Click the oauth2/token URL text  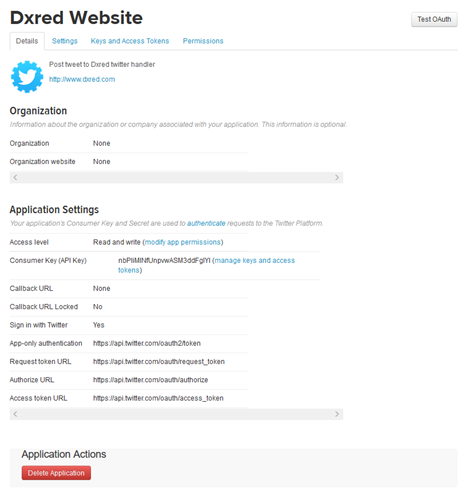click(x=147, y=343)
